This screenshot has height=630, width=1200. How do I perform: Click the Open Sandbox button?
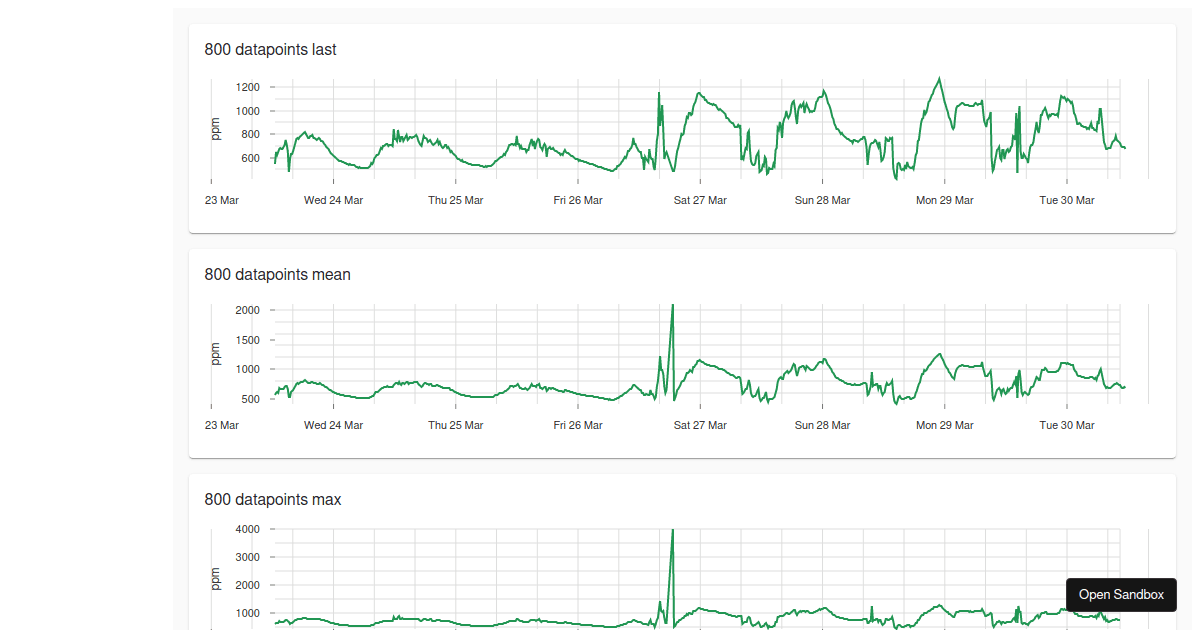tap(1121, 594)
